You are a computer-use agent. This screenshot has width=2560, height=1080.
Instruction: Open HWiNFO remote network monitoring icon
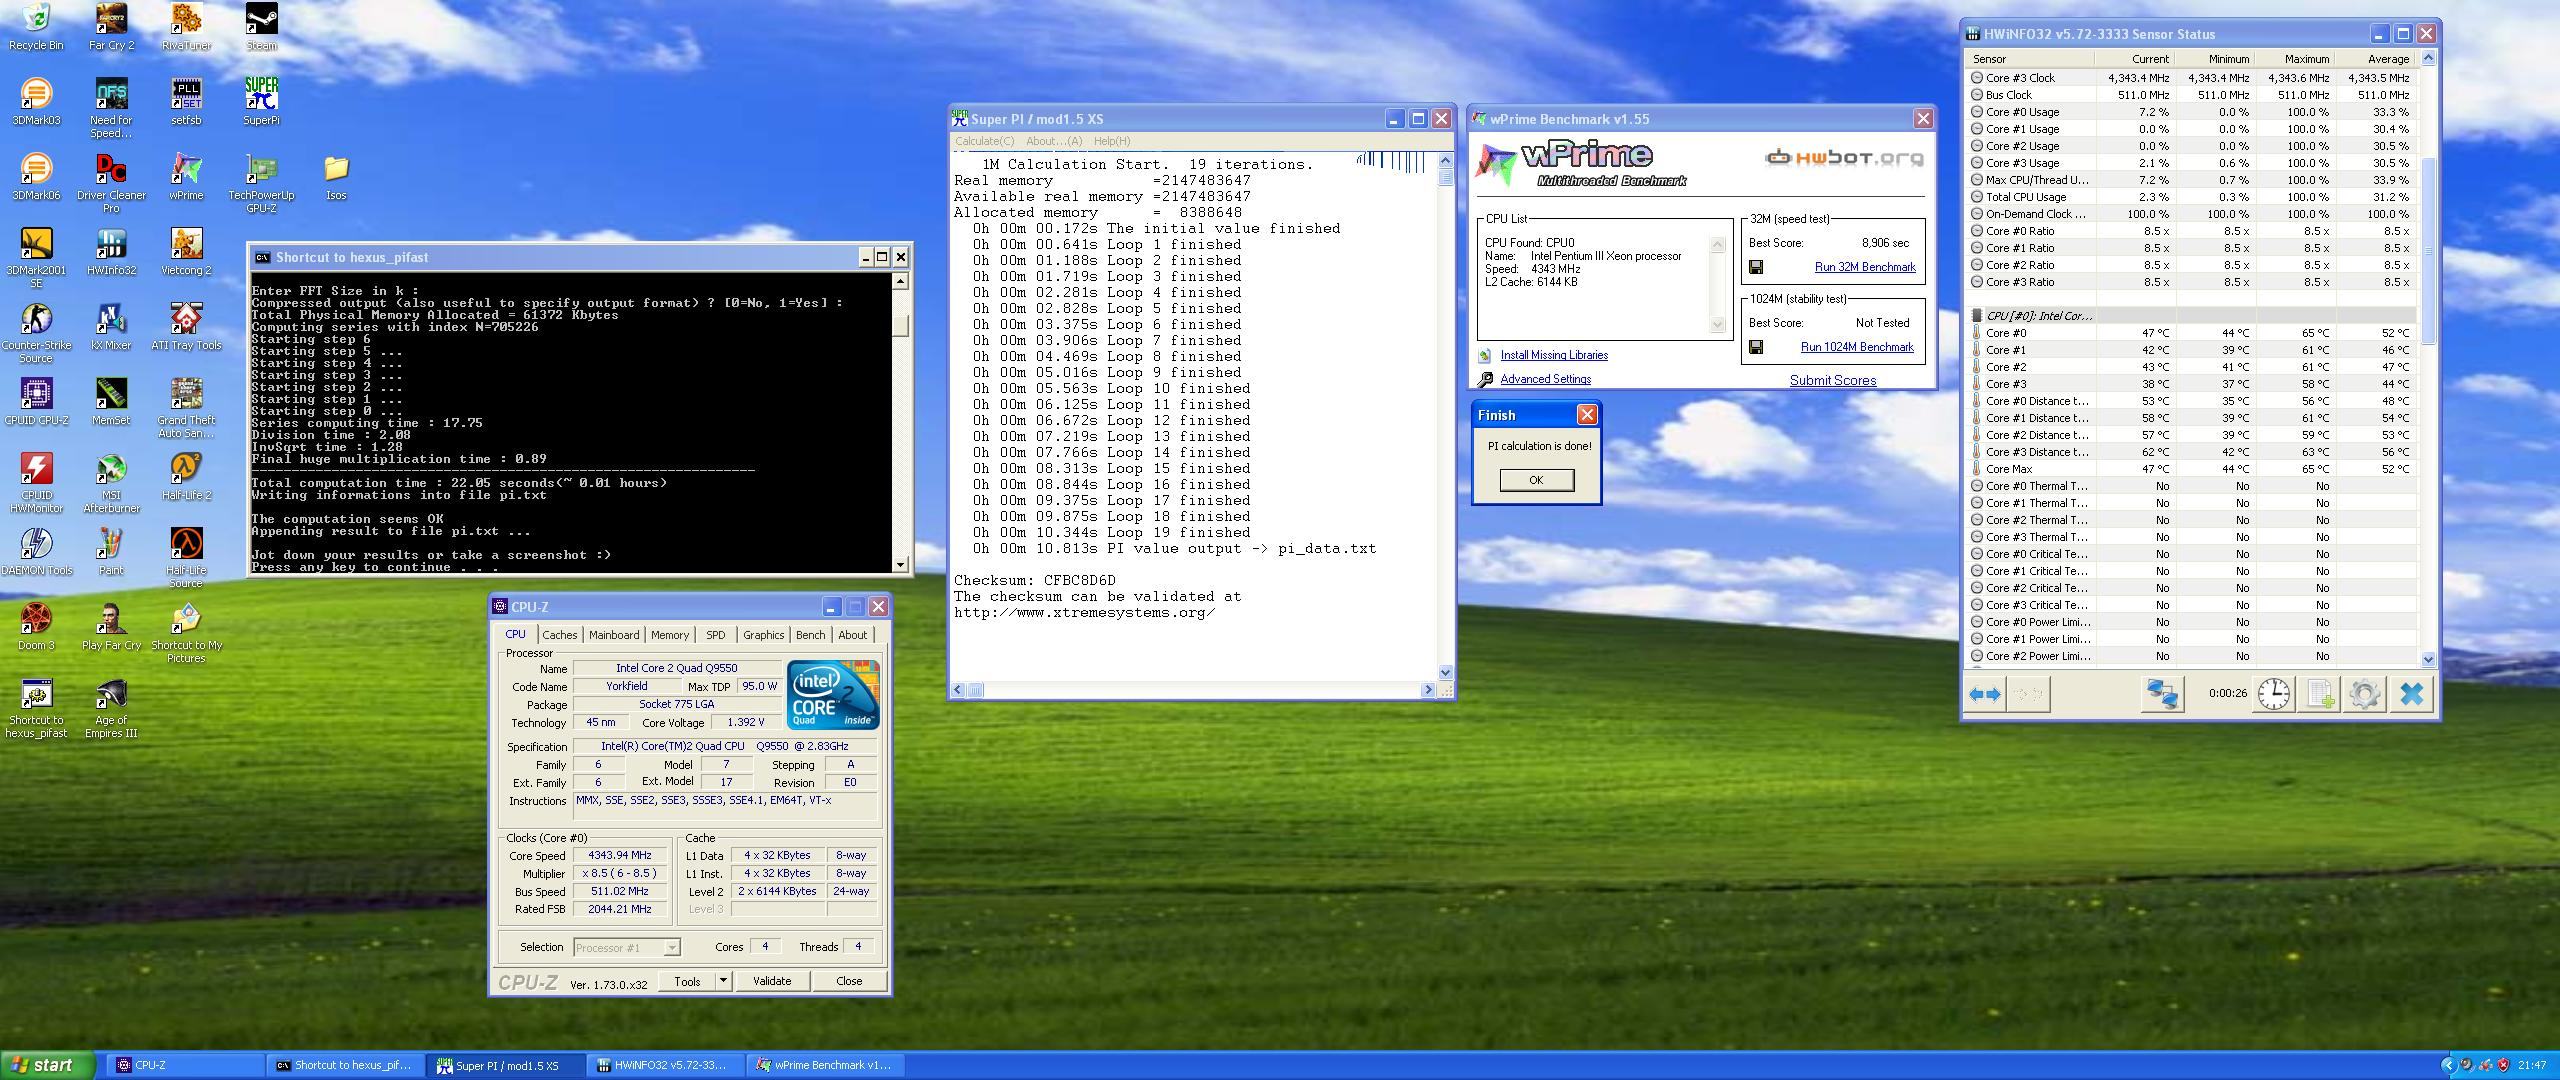pyautogui.click(x=2161, y=694)
